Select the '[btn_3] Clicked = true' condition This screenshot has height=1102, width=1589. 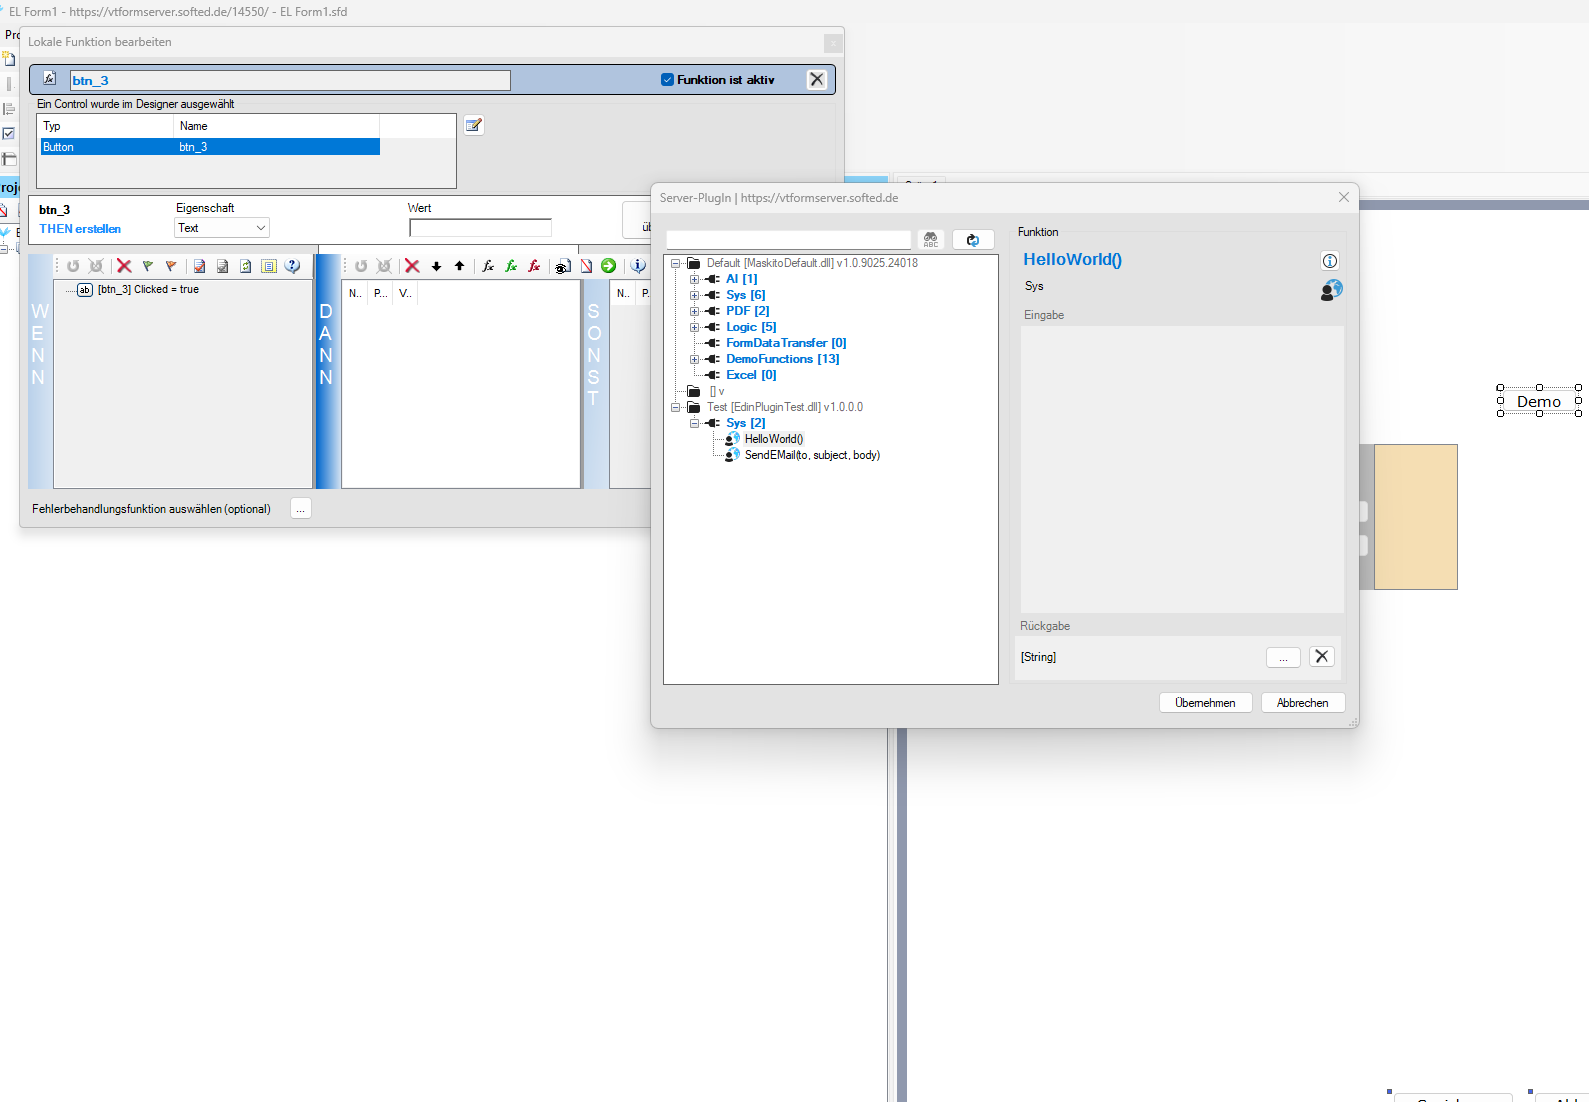click(148, 290)
